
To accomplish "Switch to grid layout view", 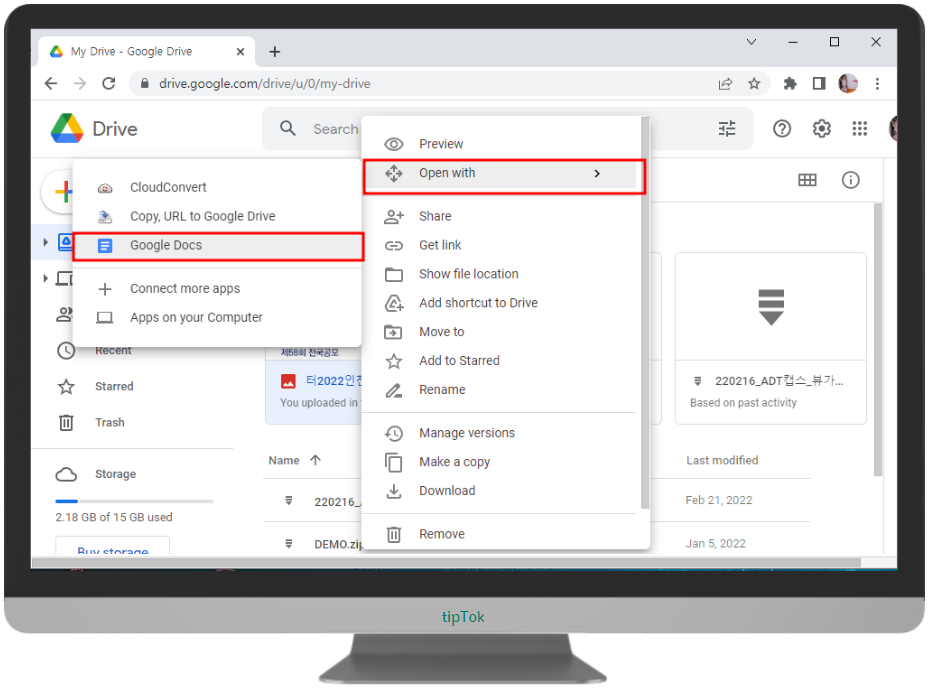I will 807,180.
